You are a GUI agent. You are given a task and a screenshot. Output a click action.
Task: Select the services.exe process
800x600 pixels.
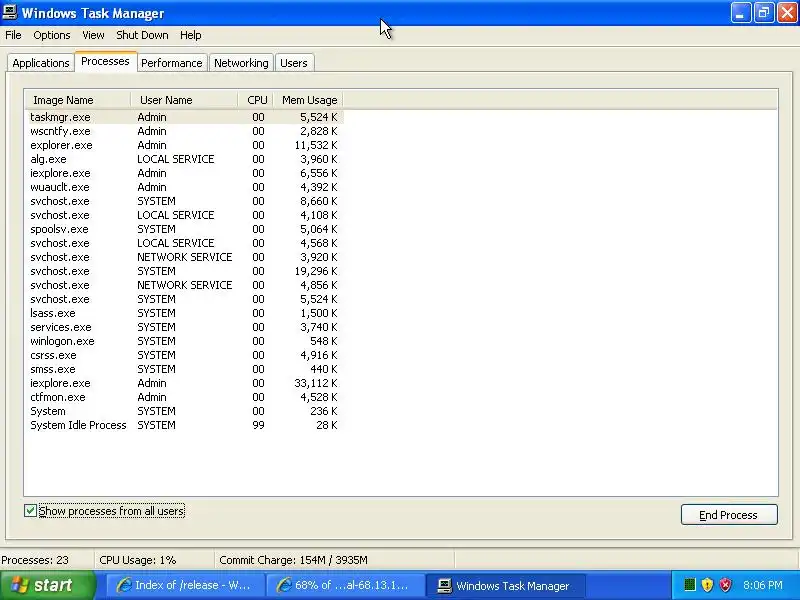click(x=184, y=328)
